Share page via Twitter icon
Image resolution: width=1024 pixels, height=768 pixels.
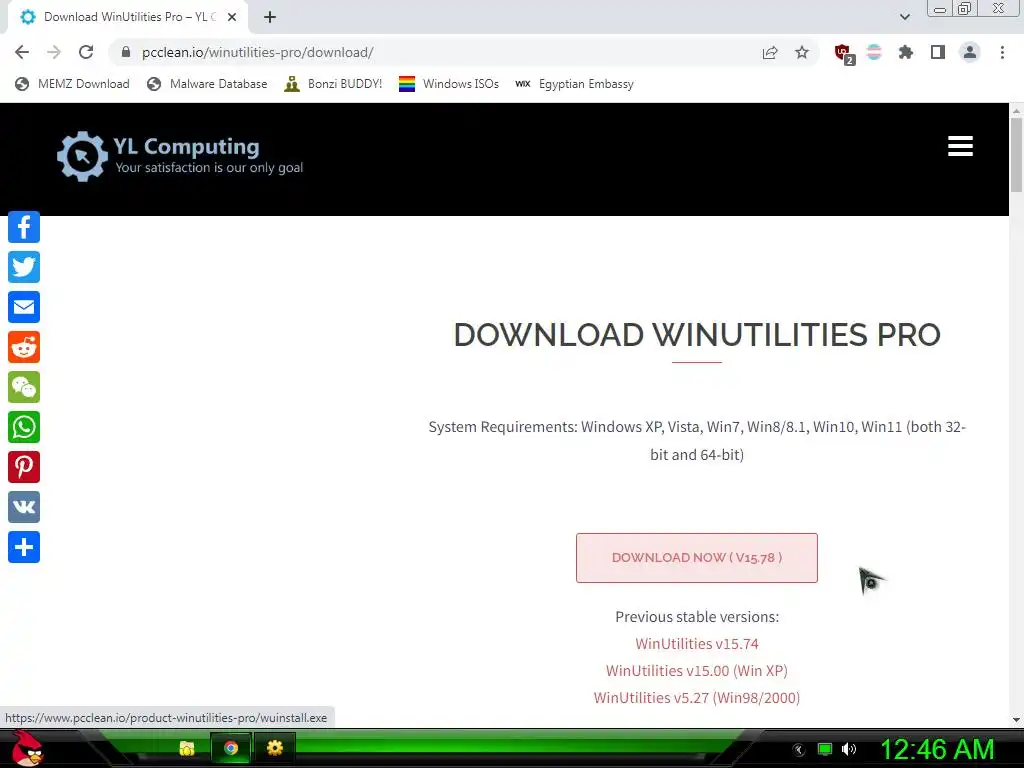pyautogui.click(x=24, y=267)
